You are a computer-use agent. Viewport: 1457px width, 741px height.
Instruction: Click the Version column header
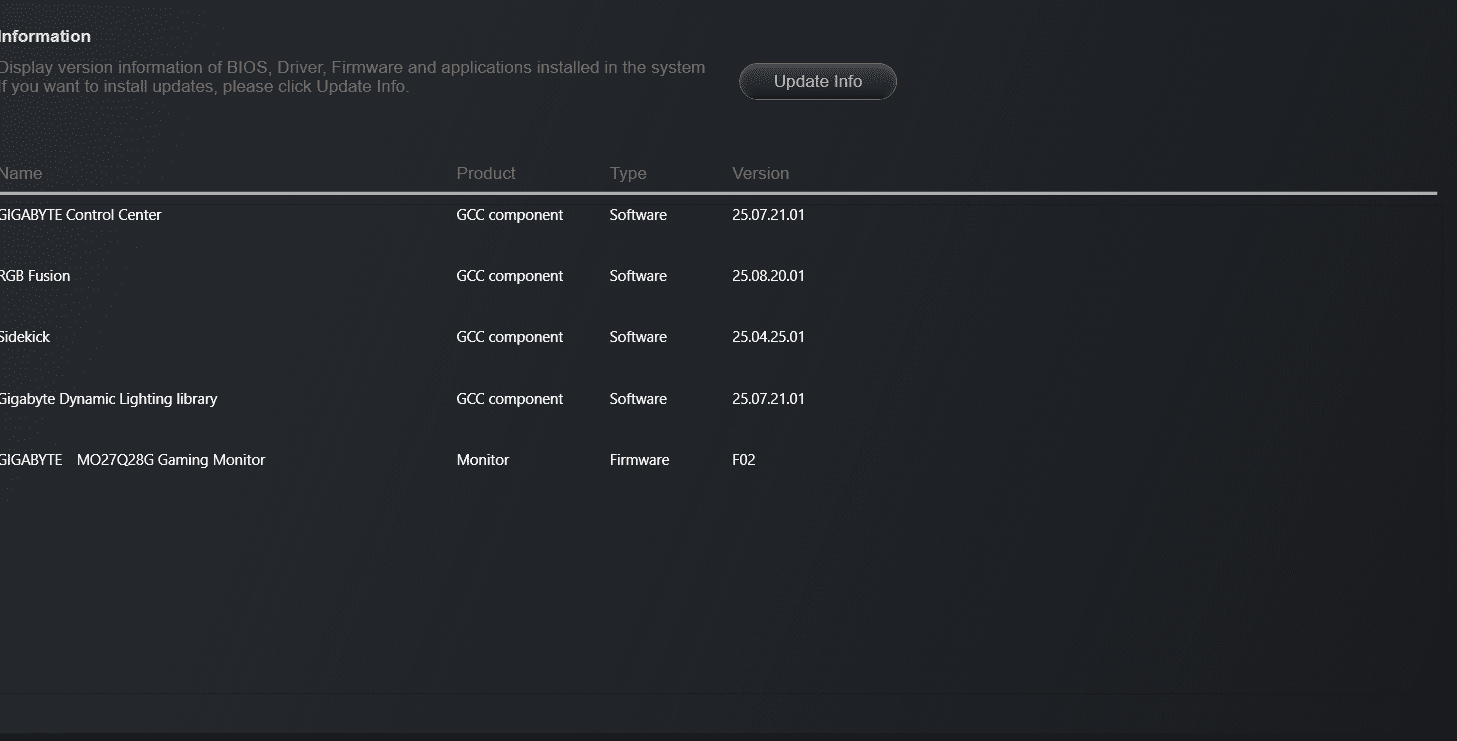(760, 173)
